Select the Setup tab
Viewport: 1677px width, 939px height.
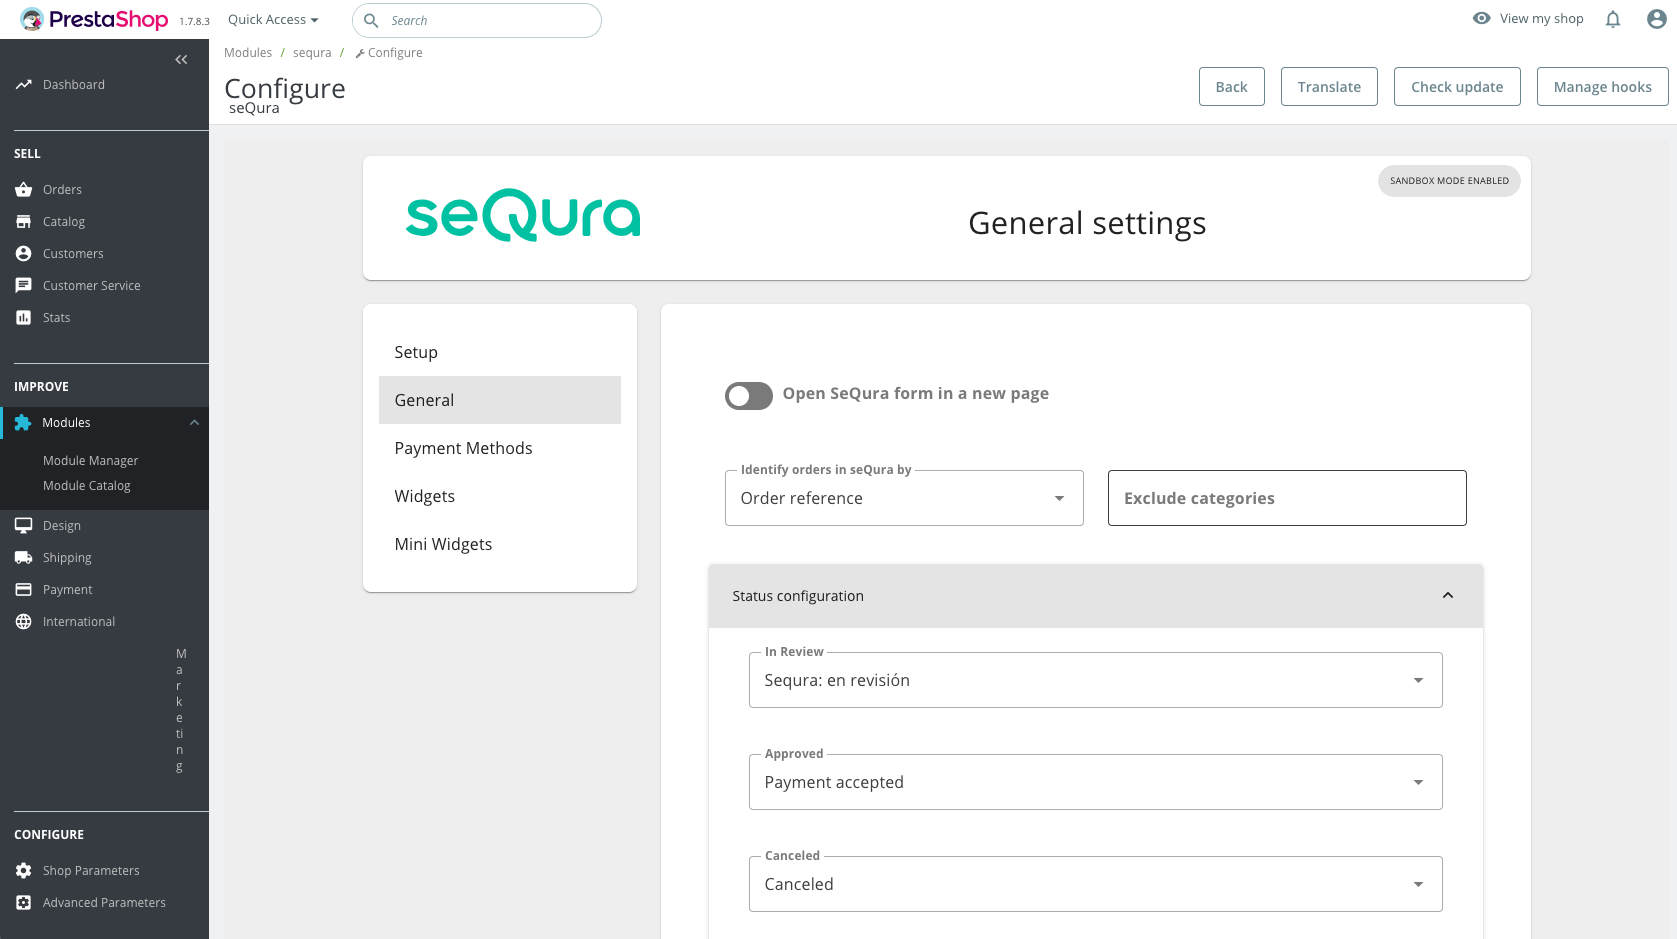(500, 352)
